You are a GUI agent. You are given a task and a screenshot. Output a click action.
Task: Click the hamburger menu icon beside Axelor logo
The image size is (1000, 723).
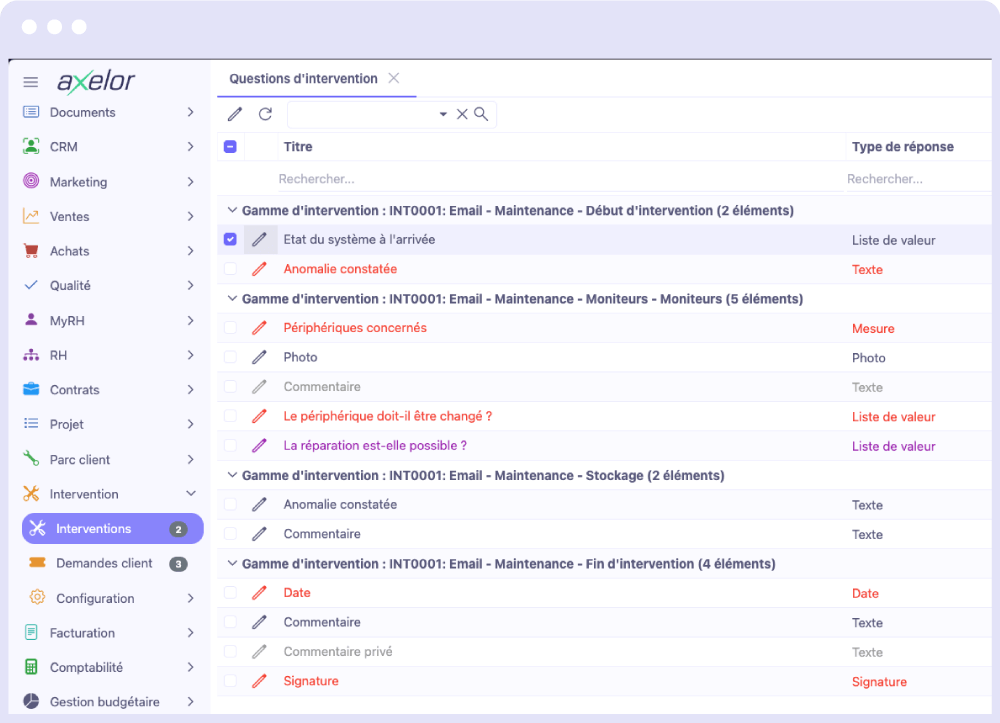coord(31,82)
